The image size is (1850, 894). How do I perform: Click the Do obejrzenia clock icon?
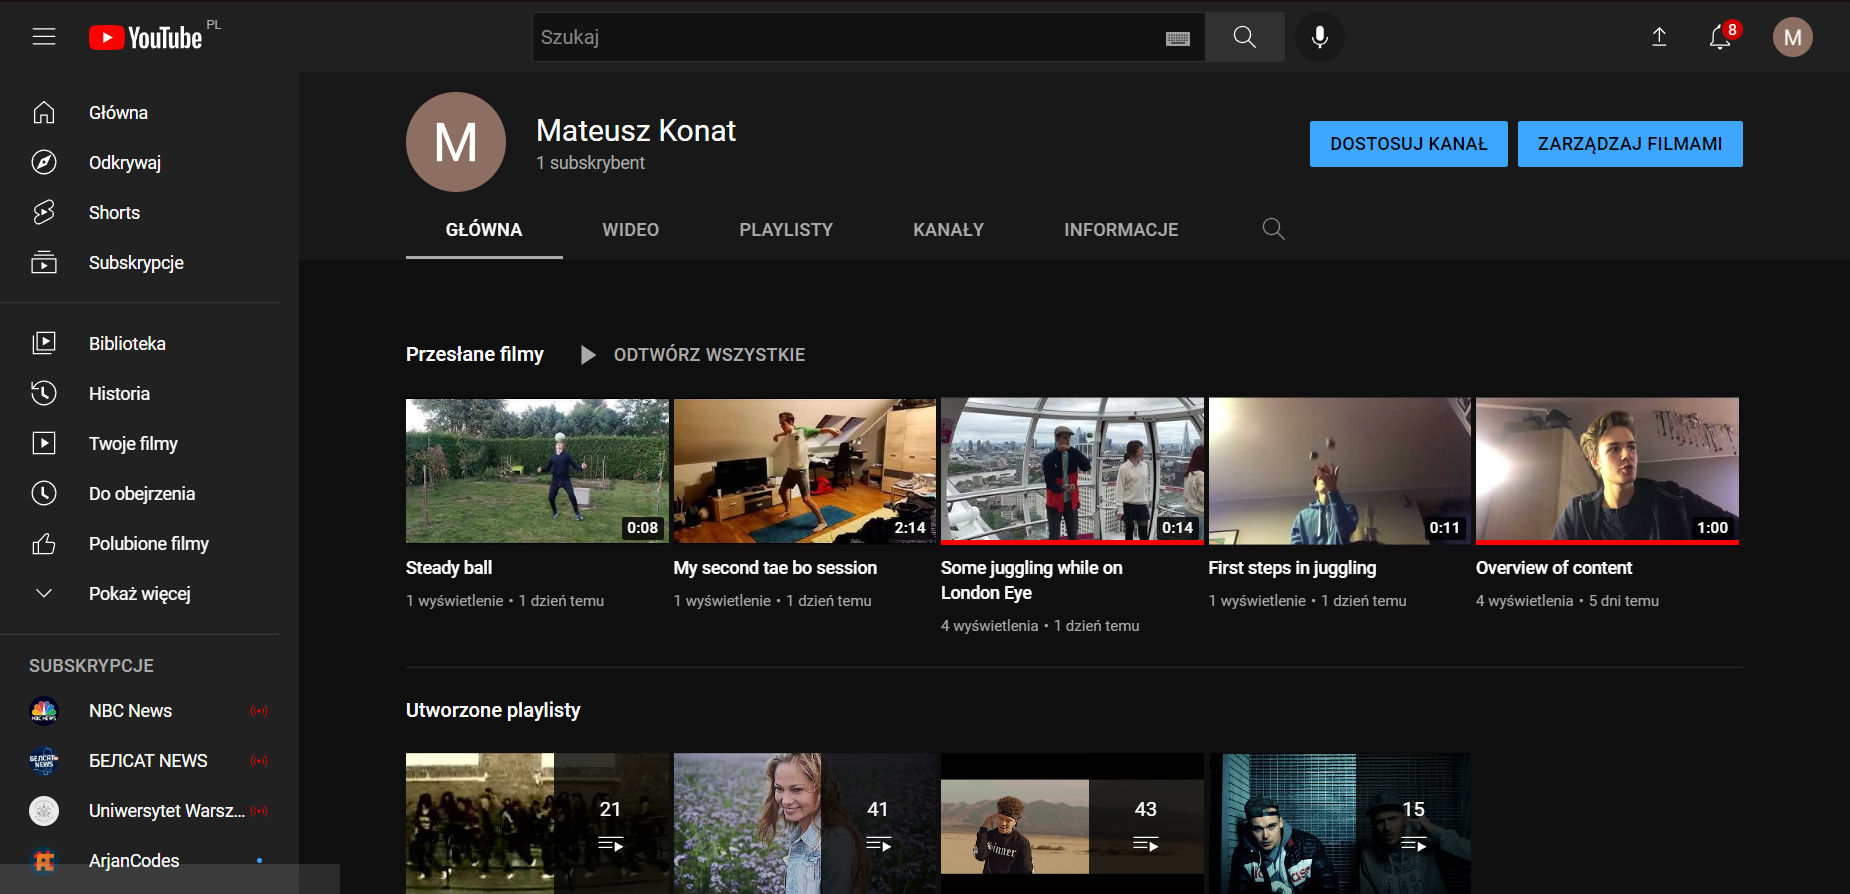point(44,493)
